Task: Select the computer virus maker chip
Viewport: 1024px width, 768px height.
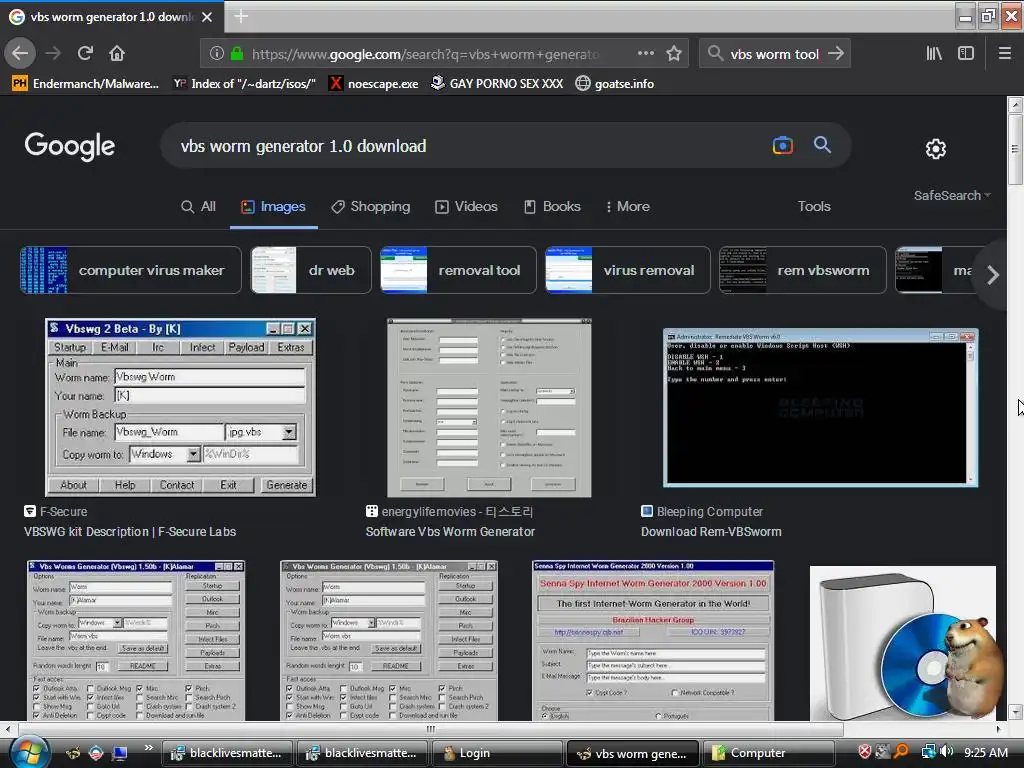Action: click(x=131, y=270)
